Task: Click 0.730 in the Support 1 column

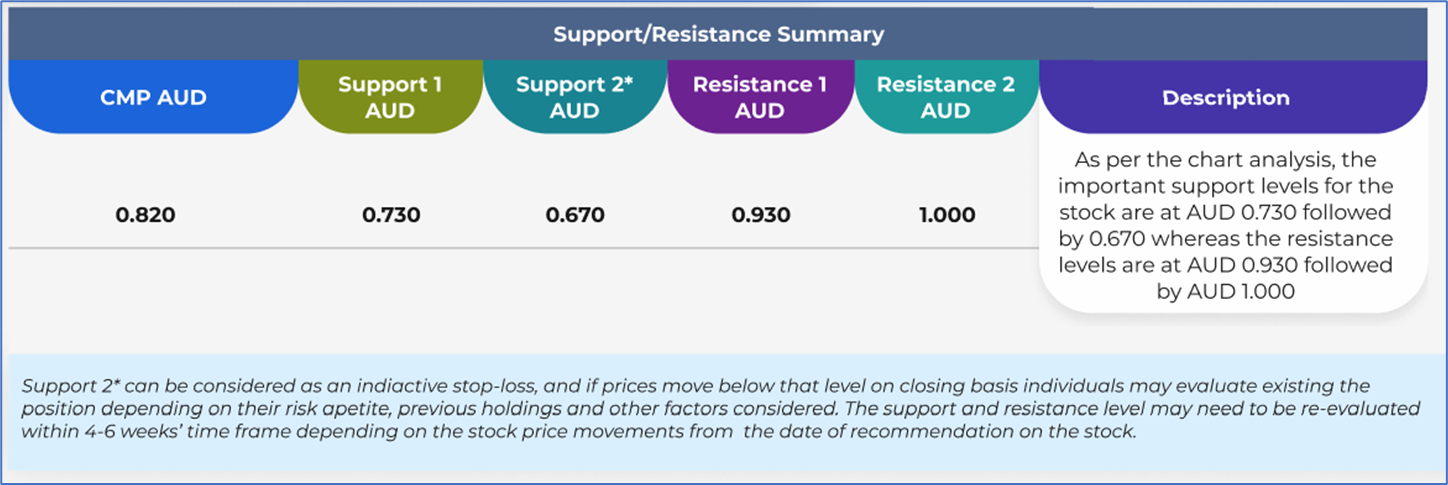Action: [390, 215]
